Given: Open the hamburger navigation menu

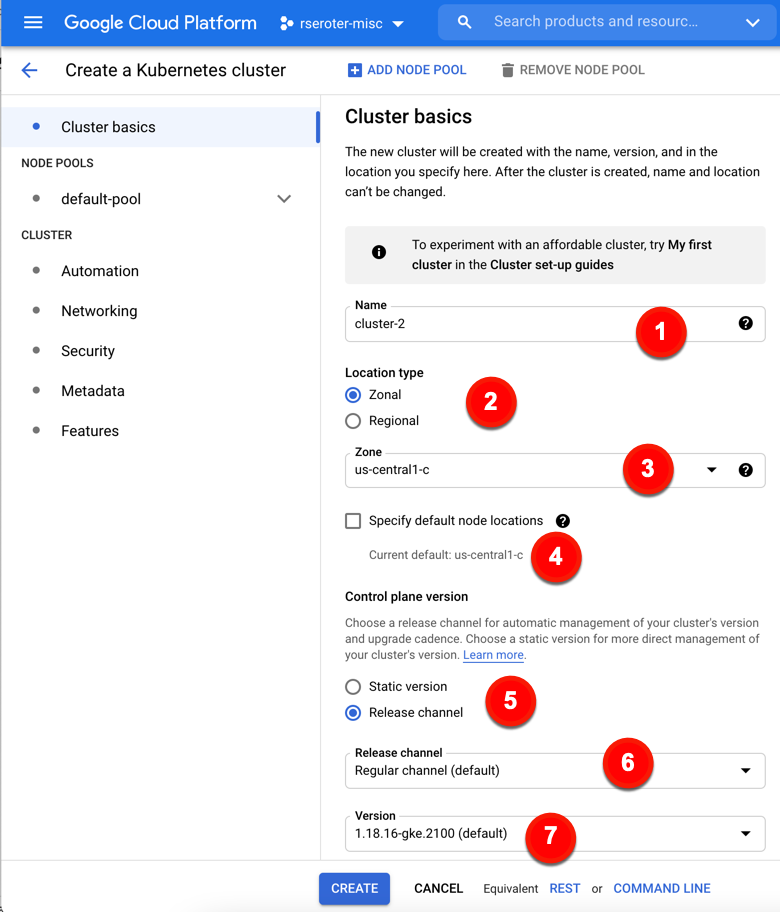Looking at the screenshot, I should [x=33, y=22].
